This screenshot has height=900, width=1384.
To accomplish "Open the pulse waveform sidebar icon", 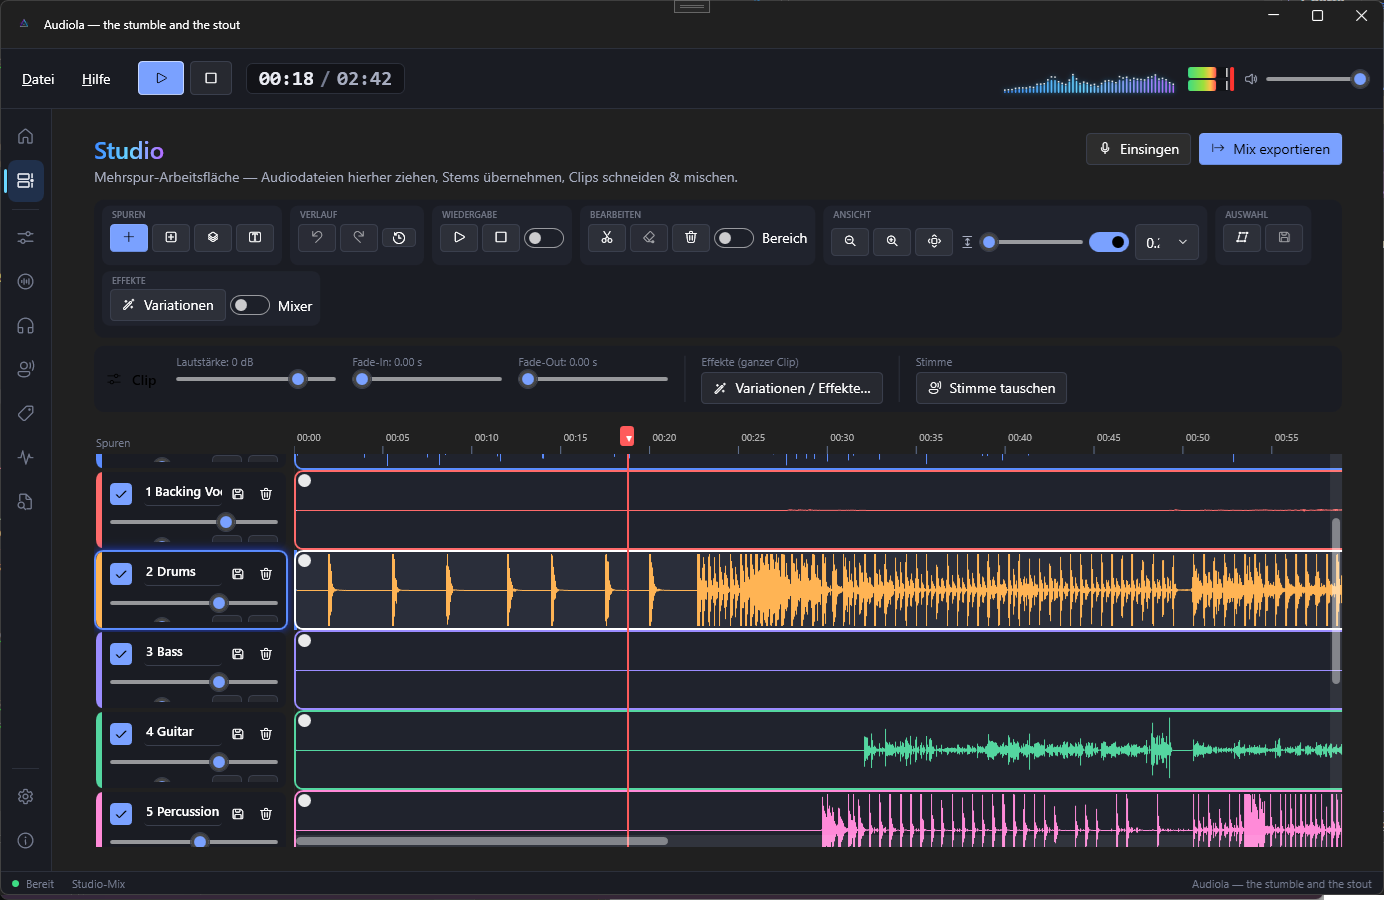I will (x=26, y=457).
